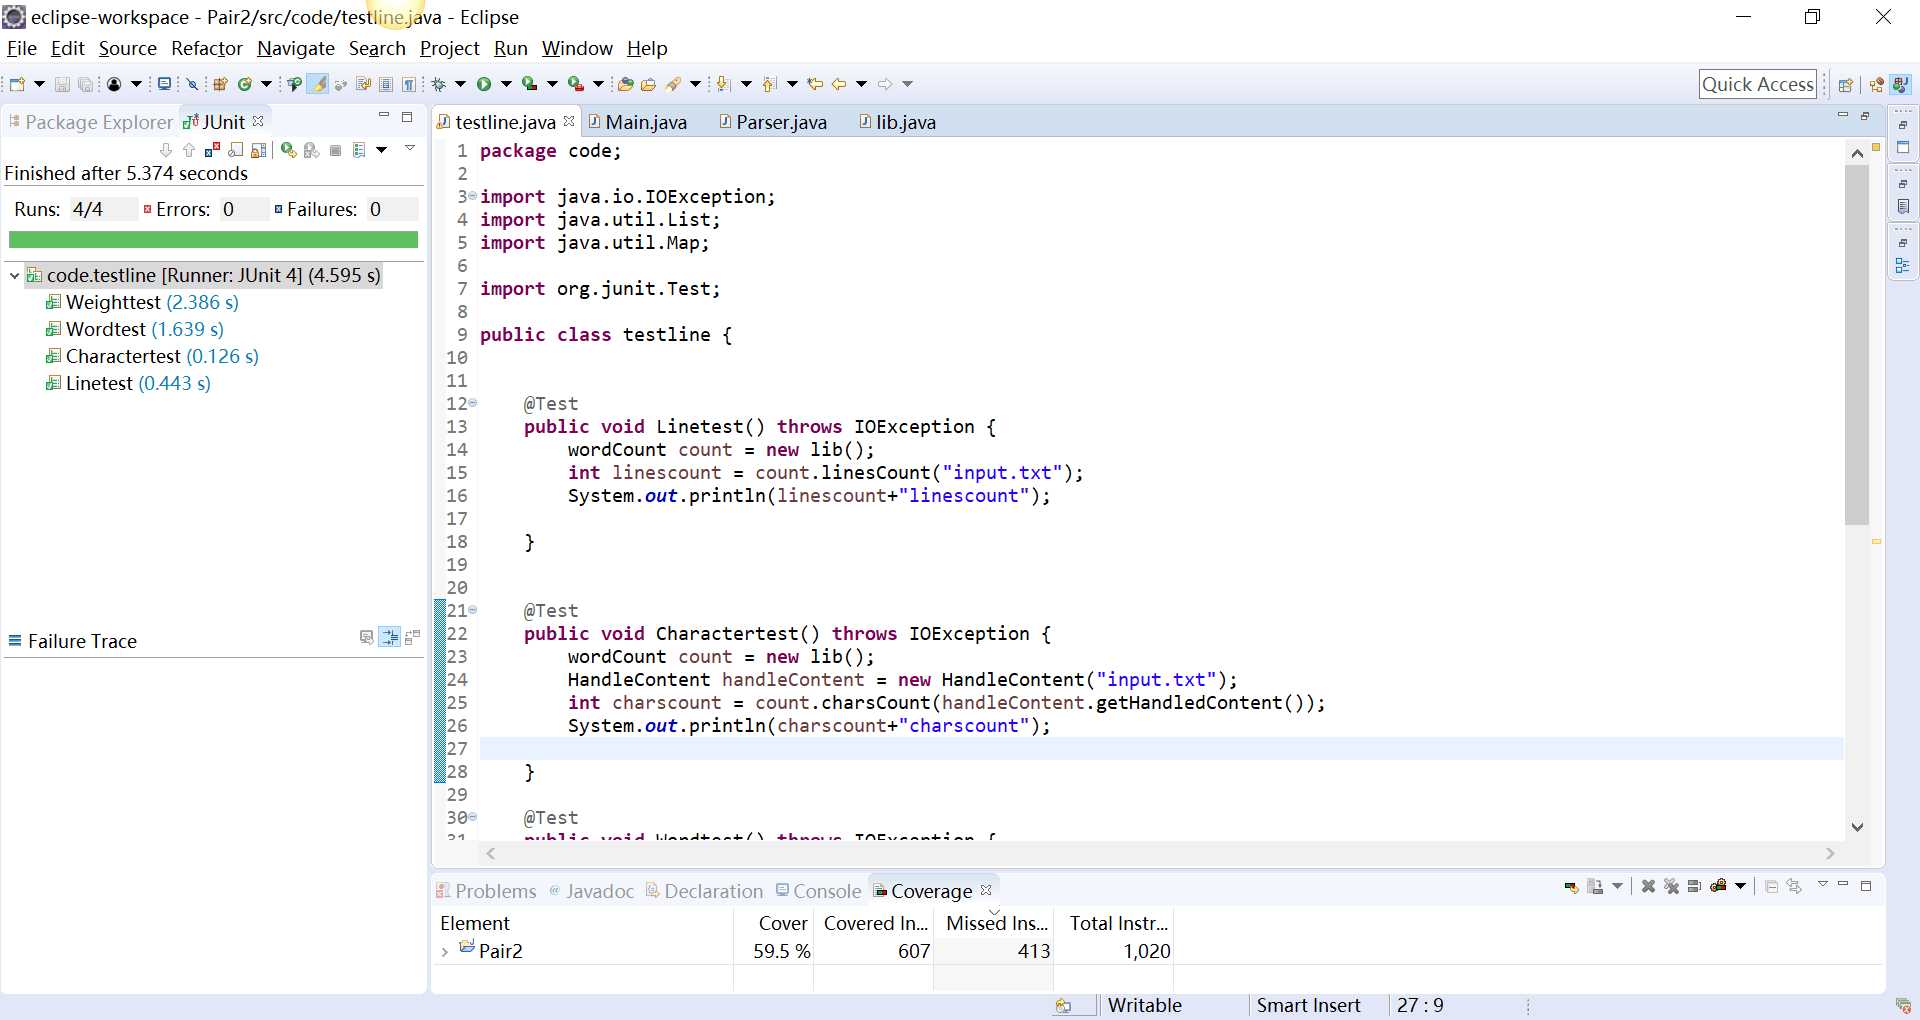
Task: Open the JUnit view menu triangle
Action: point(410,148)
